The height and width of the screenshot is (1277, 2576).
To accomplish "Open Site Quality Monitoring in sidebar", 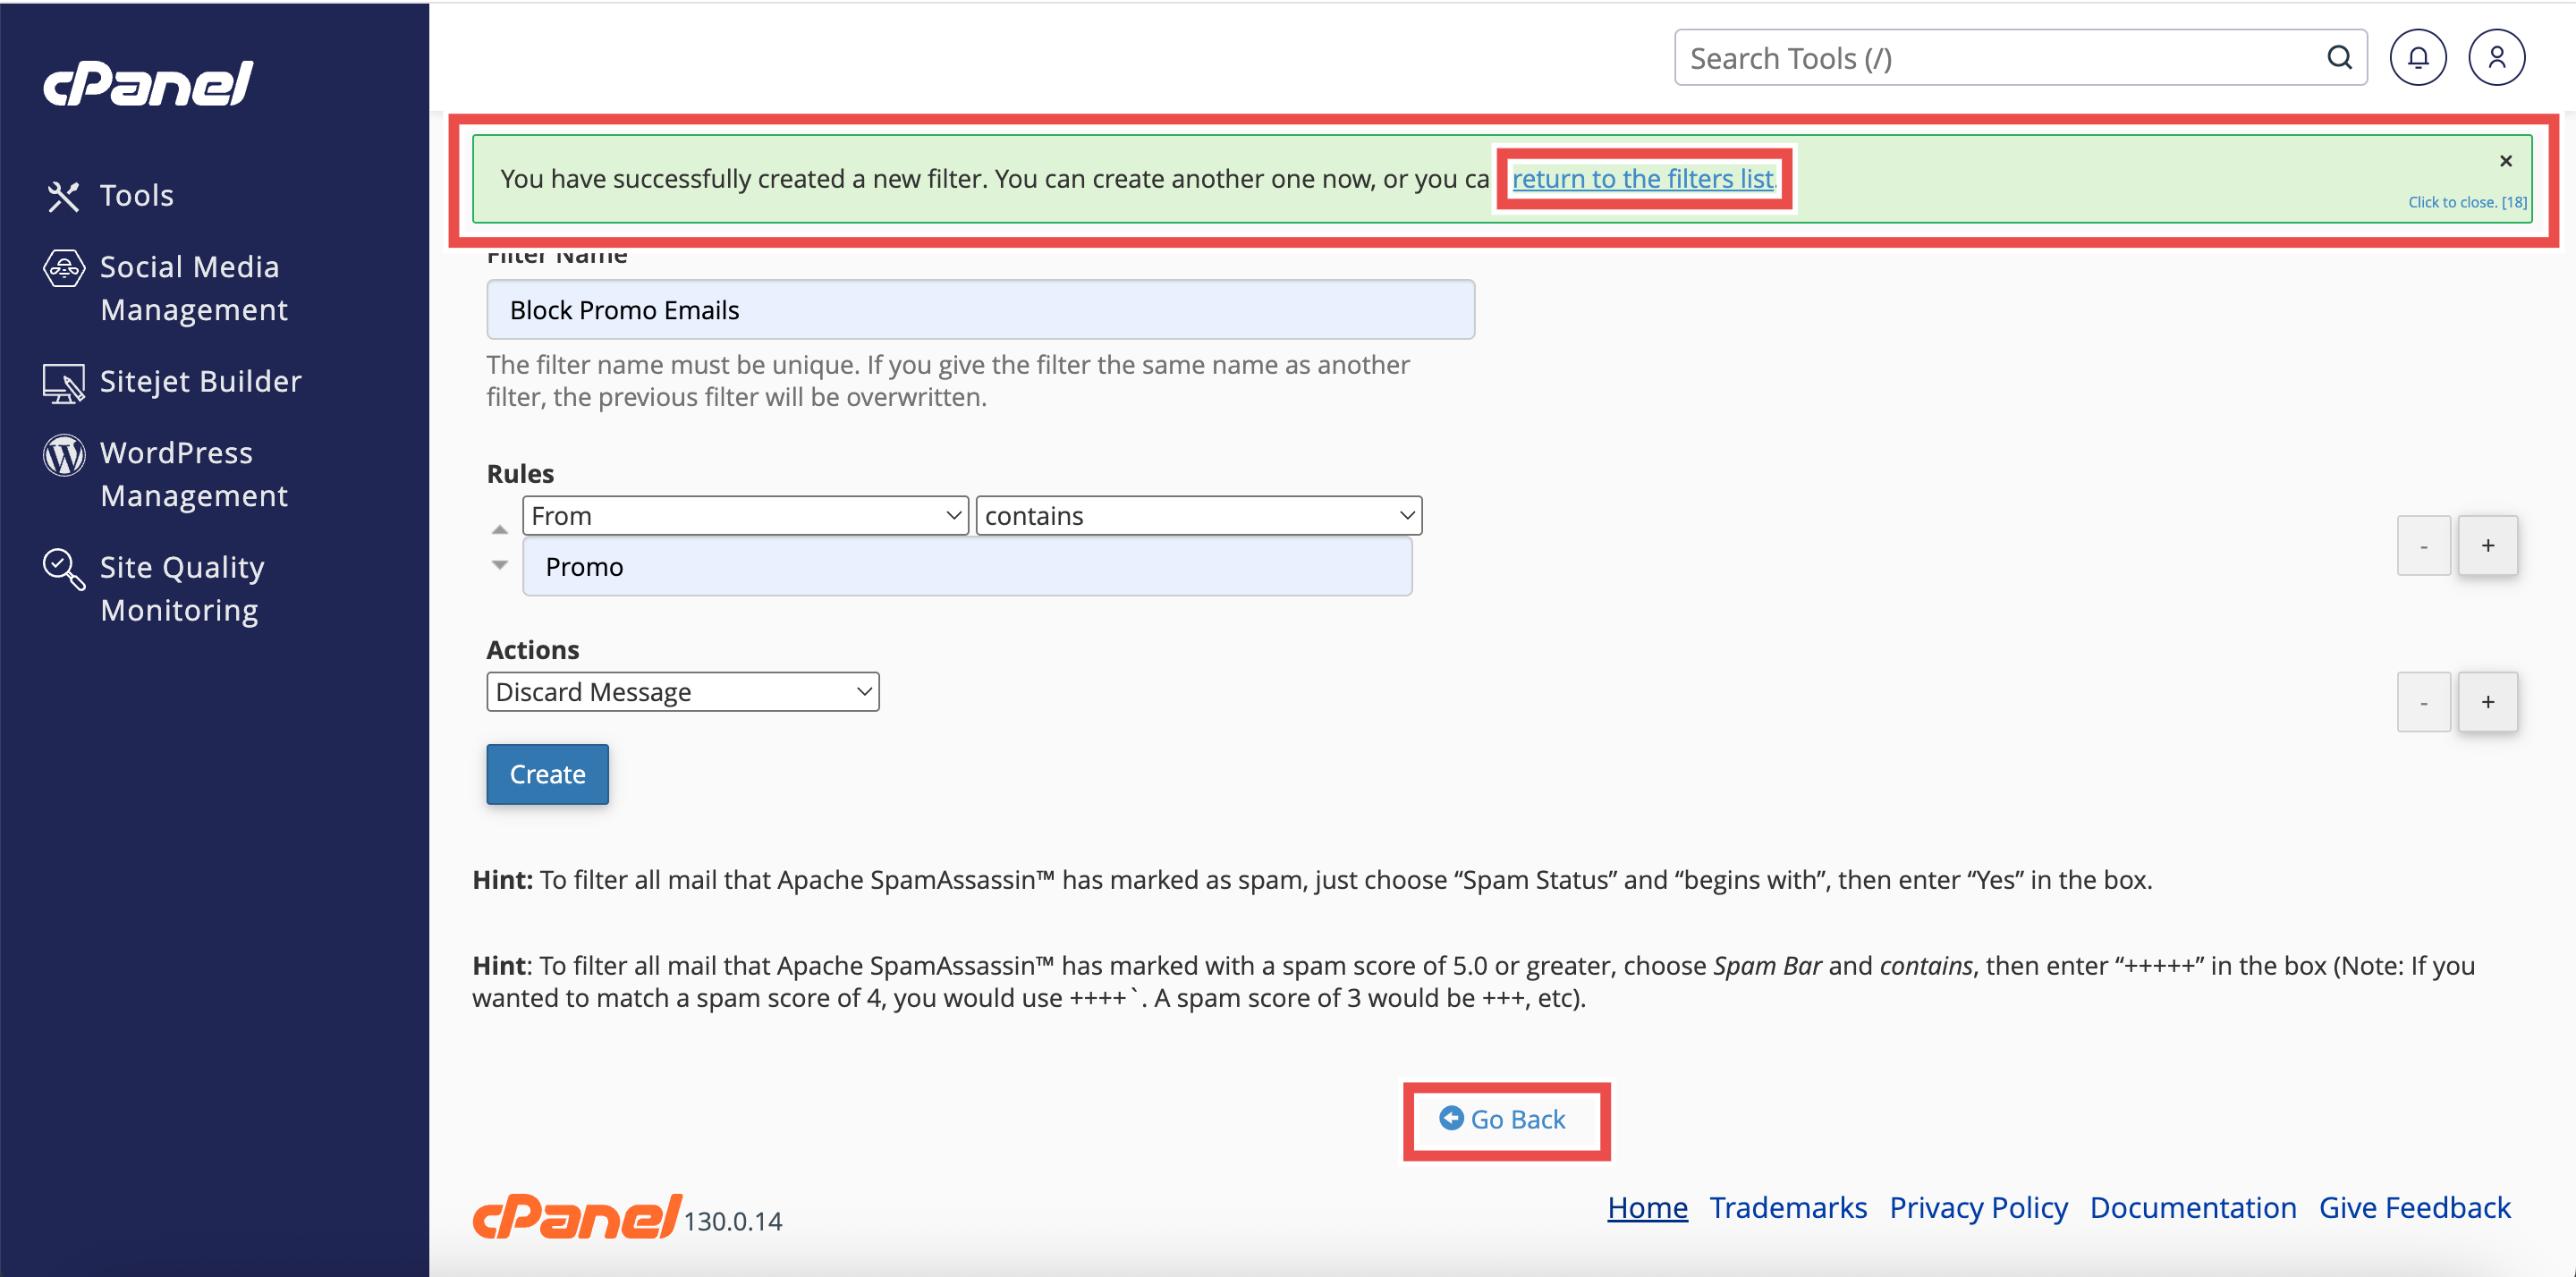I will pos(181,588).
